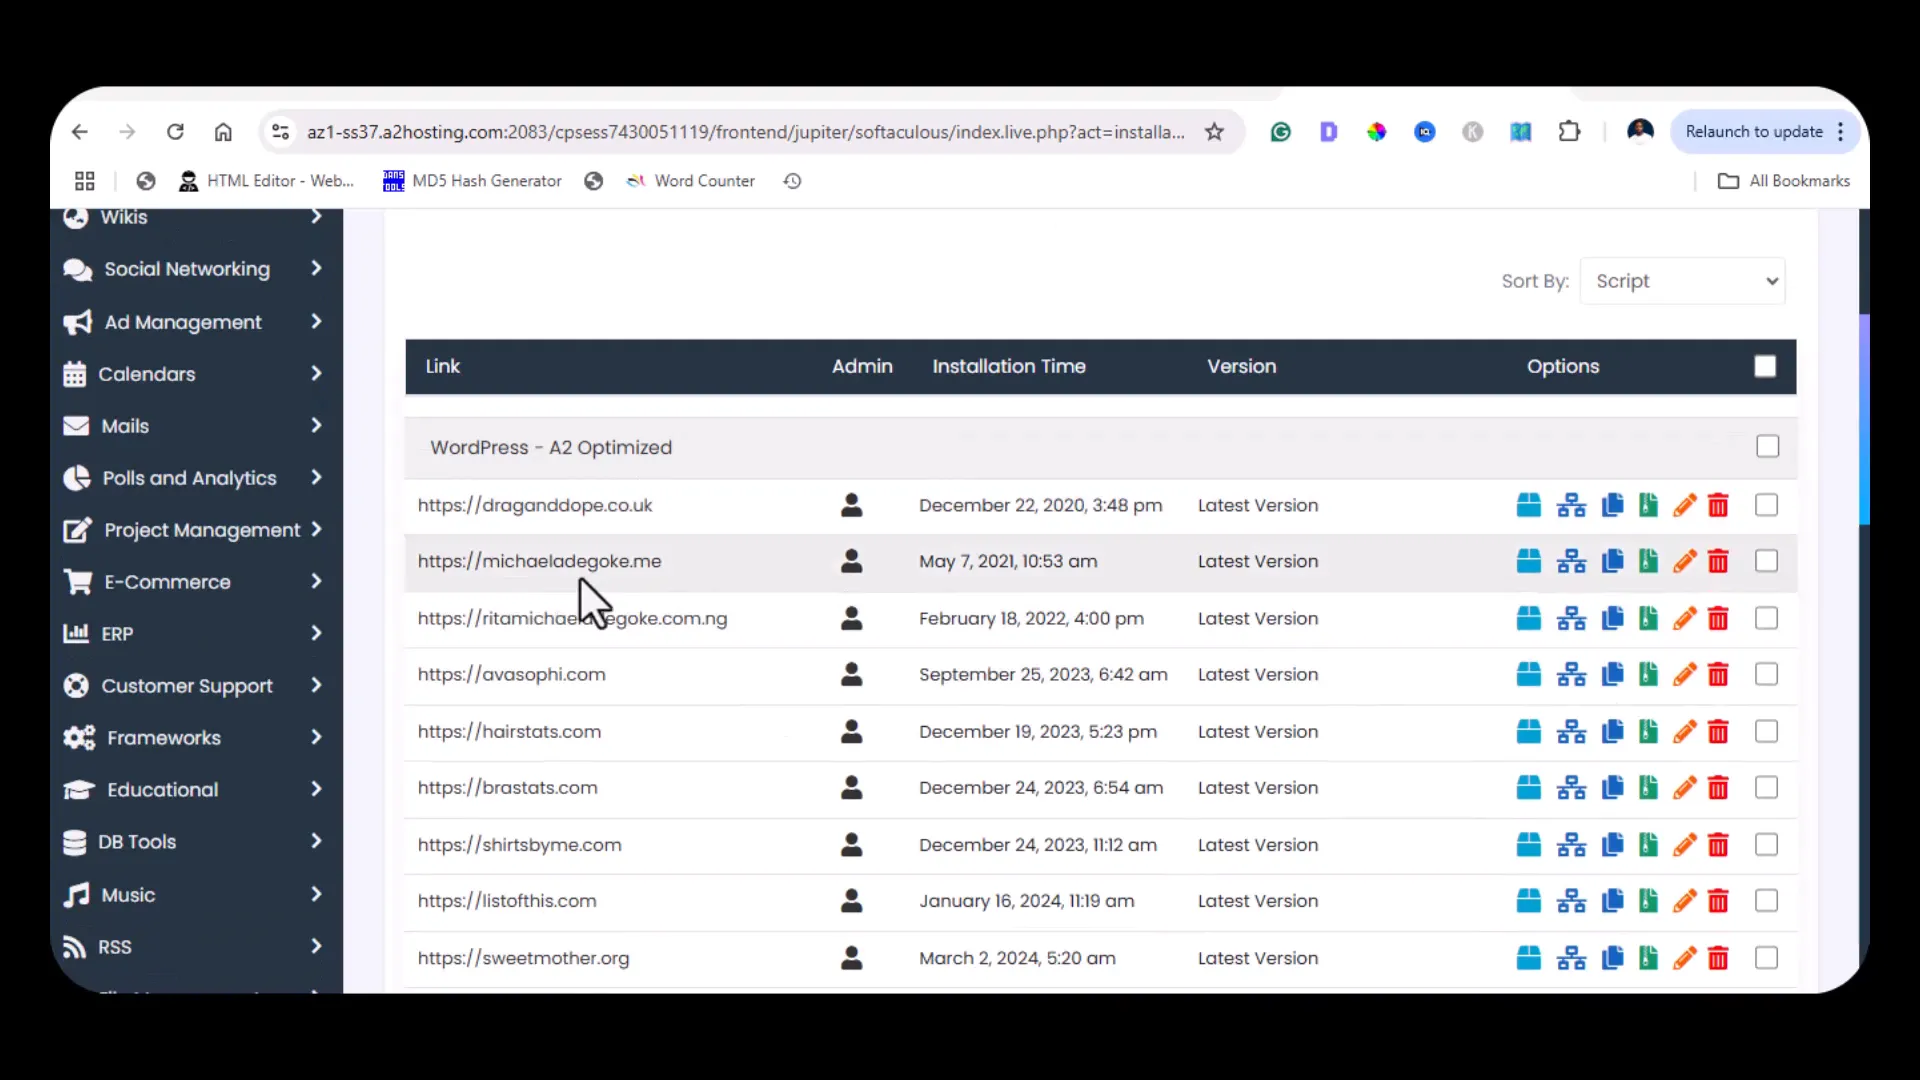Open the Grammarly extension icon

click(x=1280, y=132)
